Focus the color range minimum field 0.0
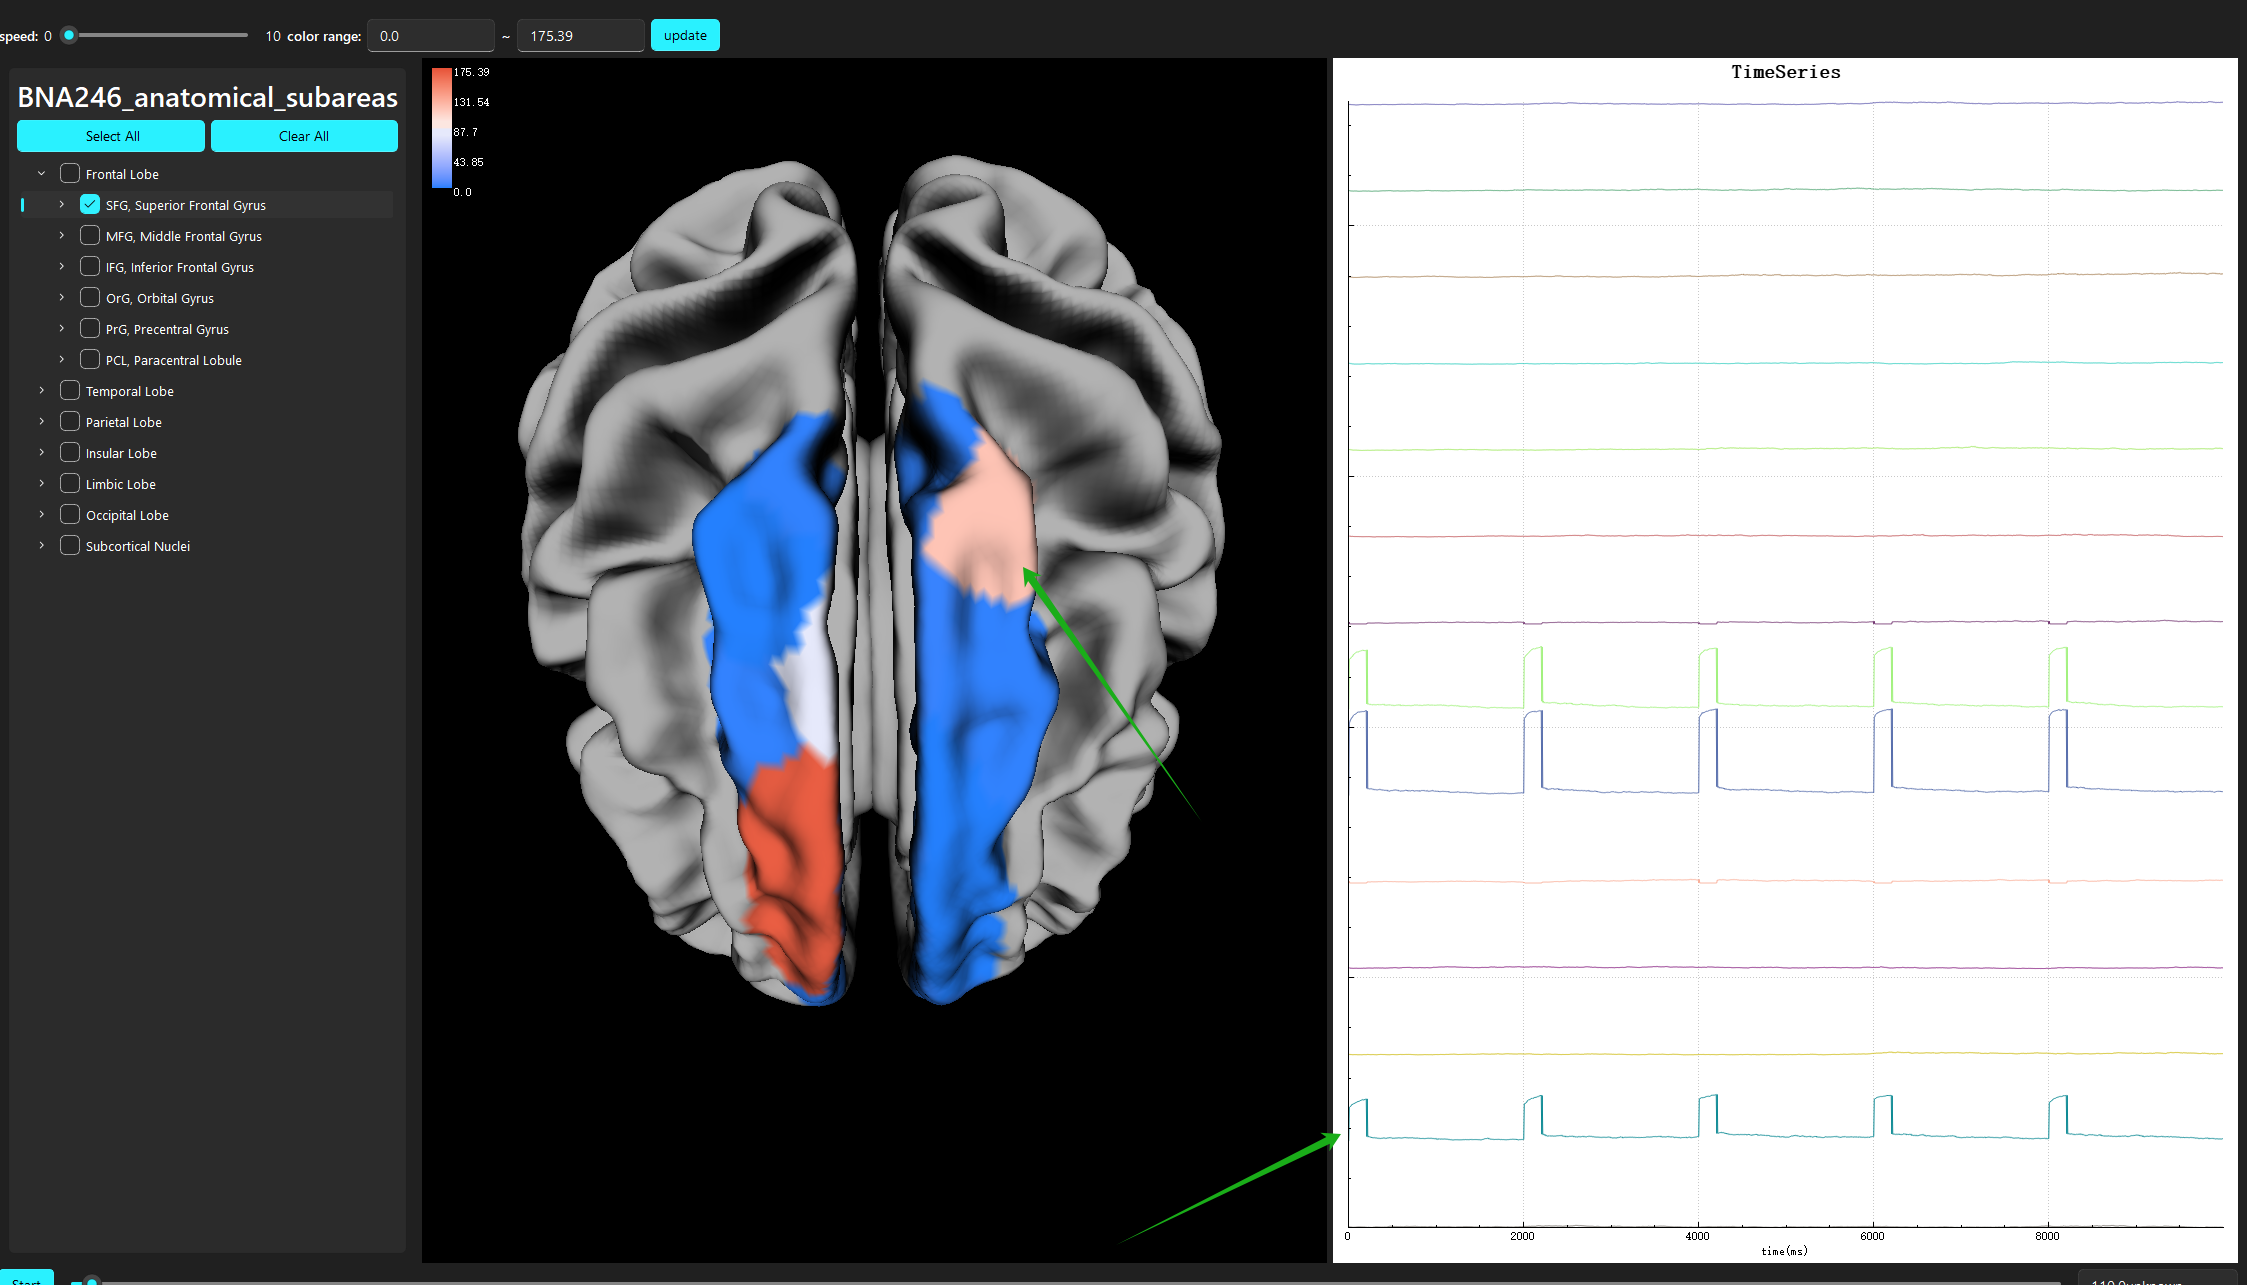This screenshot has width=2247, height=1285. (431, 36)
